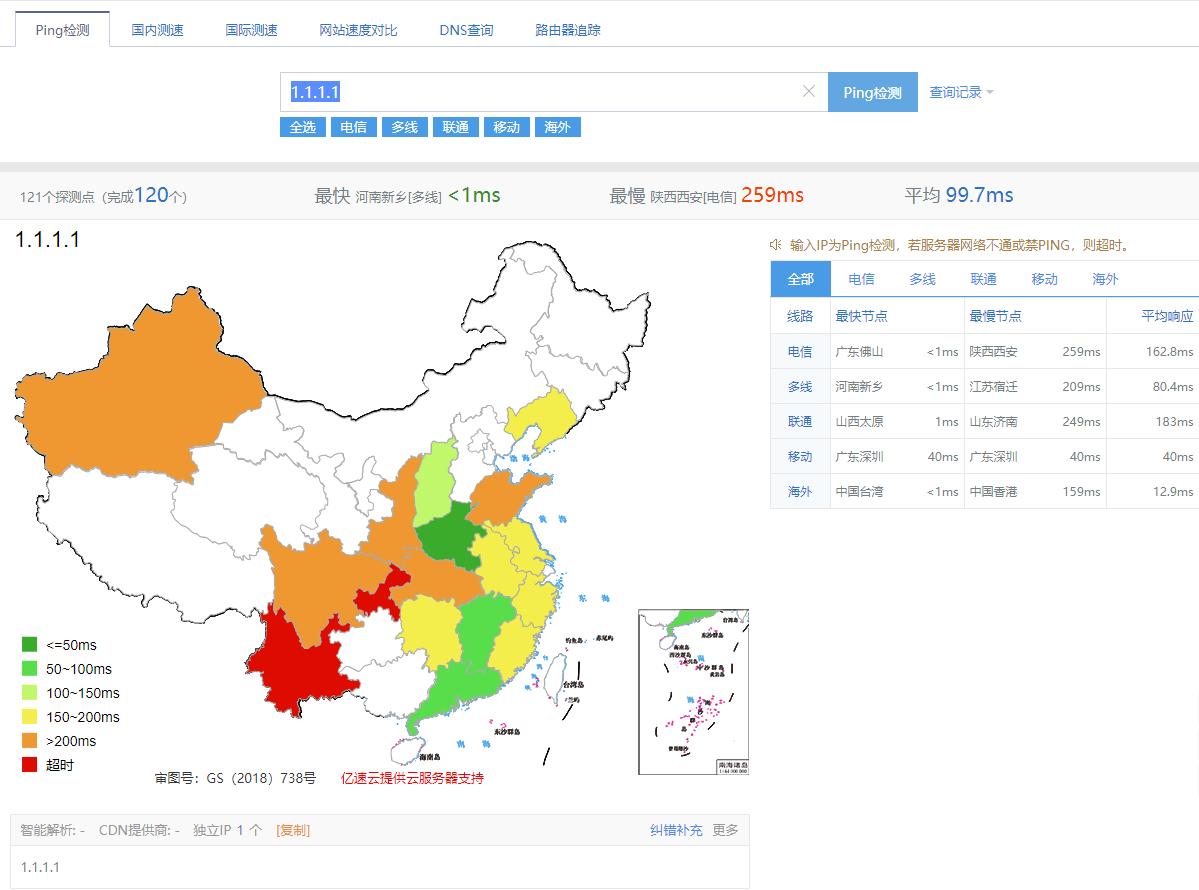1199x890 pixels.
Task: Expand the 更多 section
Action: (725, 830)
